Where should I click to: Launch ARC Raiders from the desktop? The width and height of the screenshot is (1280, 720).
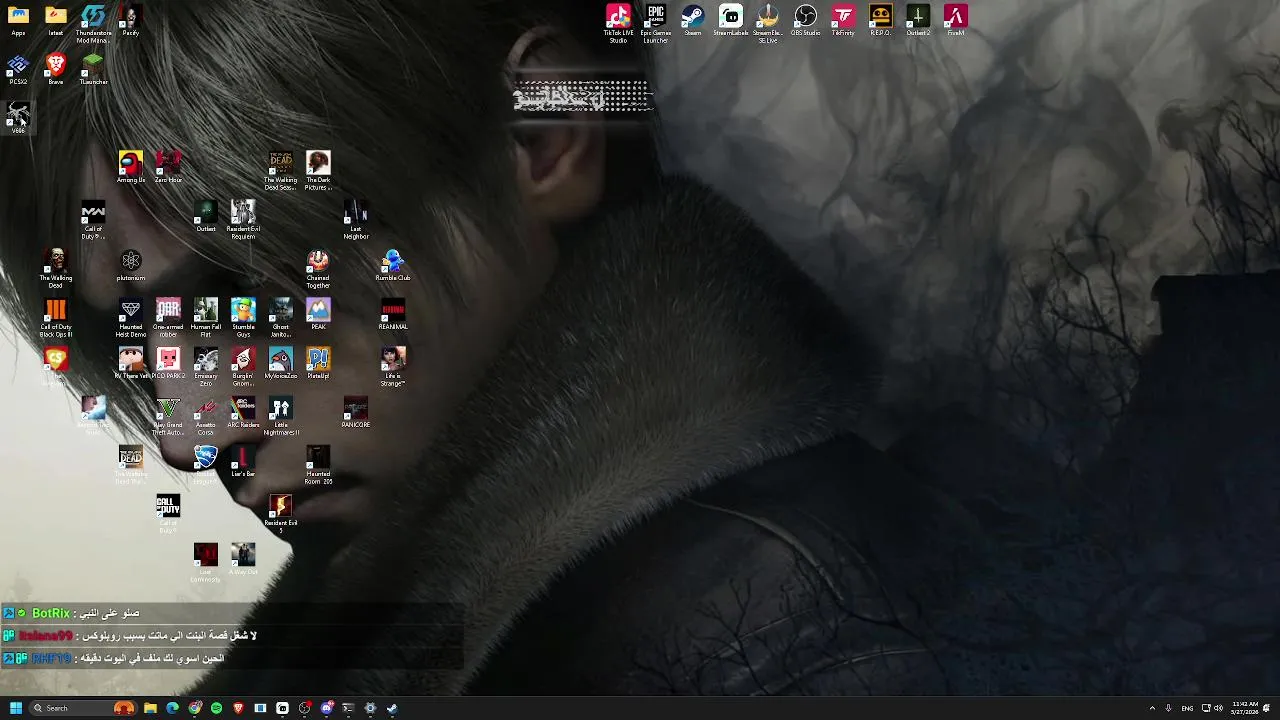pos(243,412)
